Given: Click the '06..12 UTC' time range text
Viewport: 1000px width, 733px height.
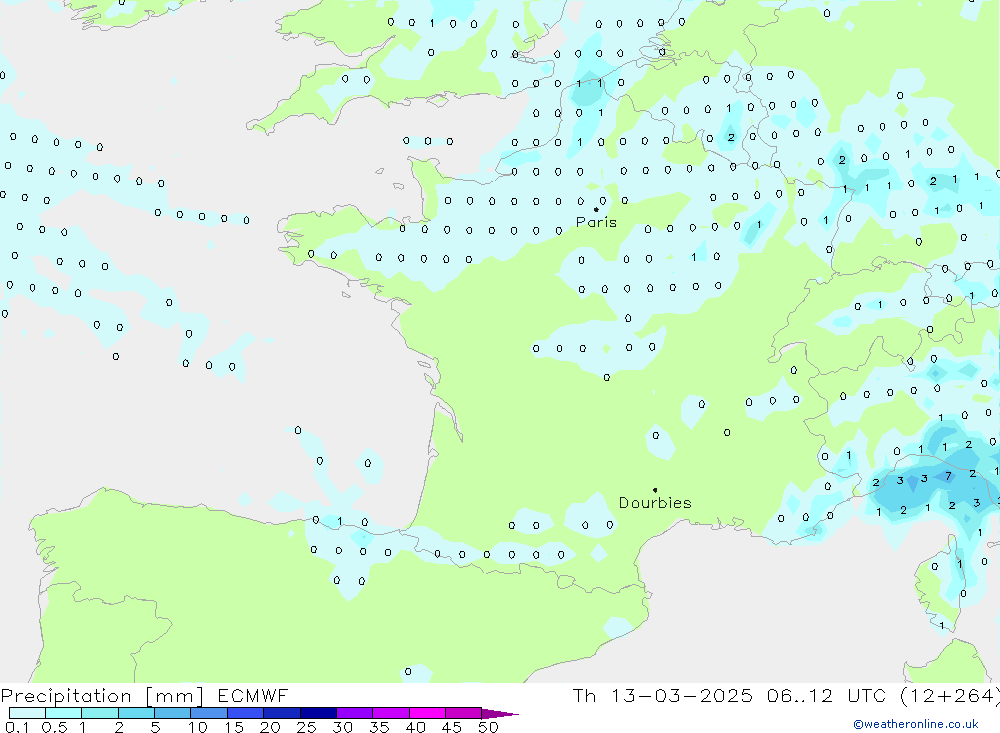Looking at the screenshot, I should (x=826, y=695).
